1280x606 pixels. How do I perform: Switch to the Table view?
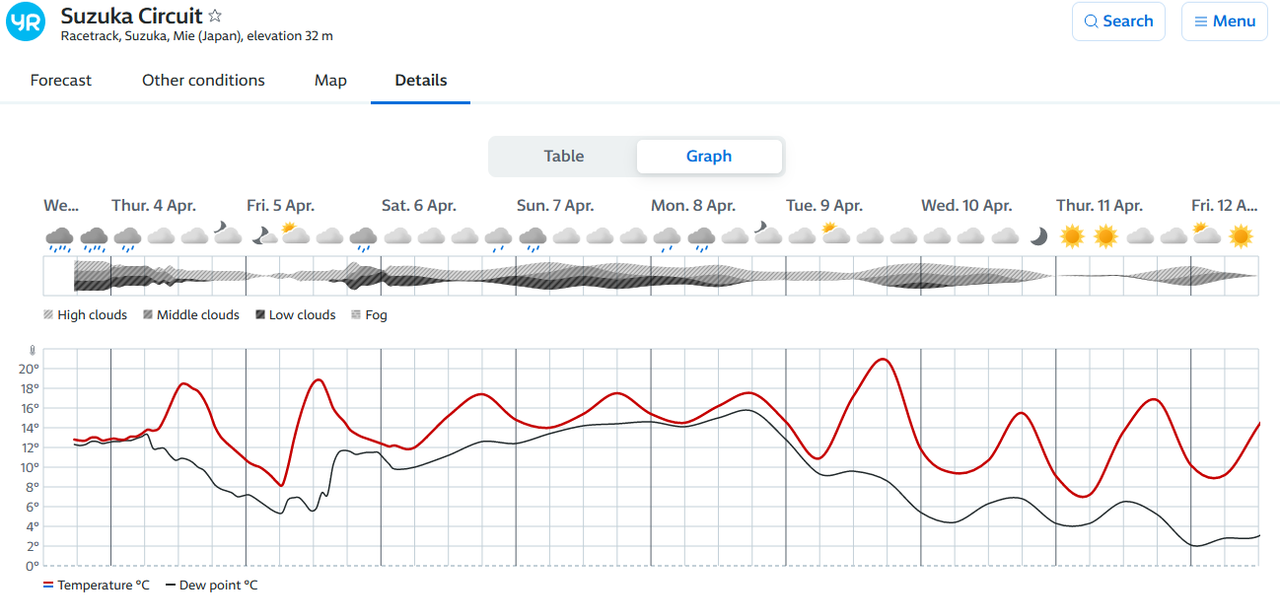[x=564, y=156]
